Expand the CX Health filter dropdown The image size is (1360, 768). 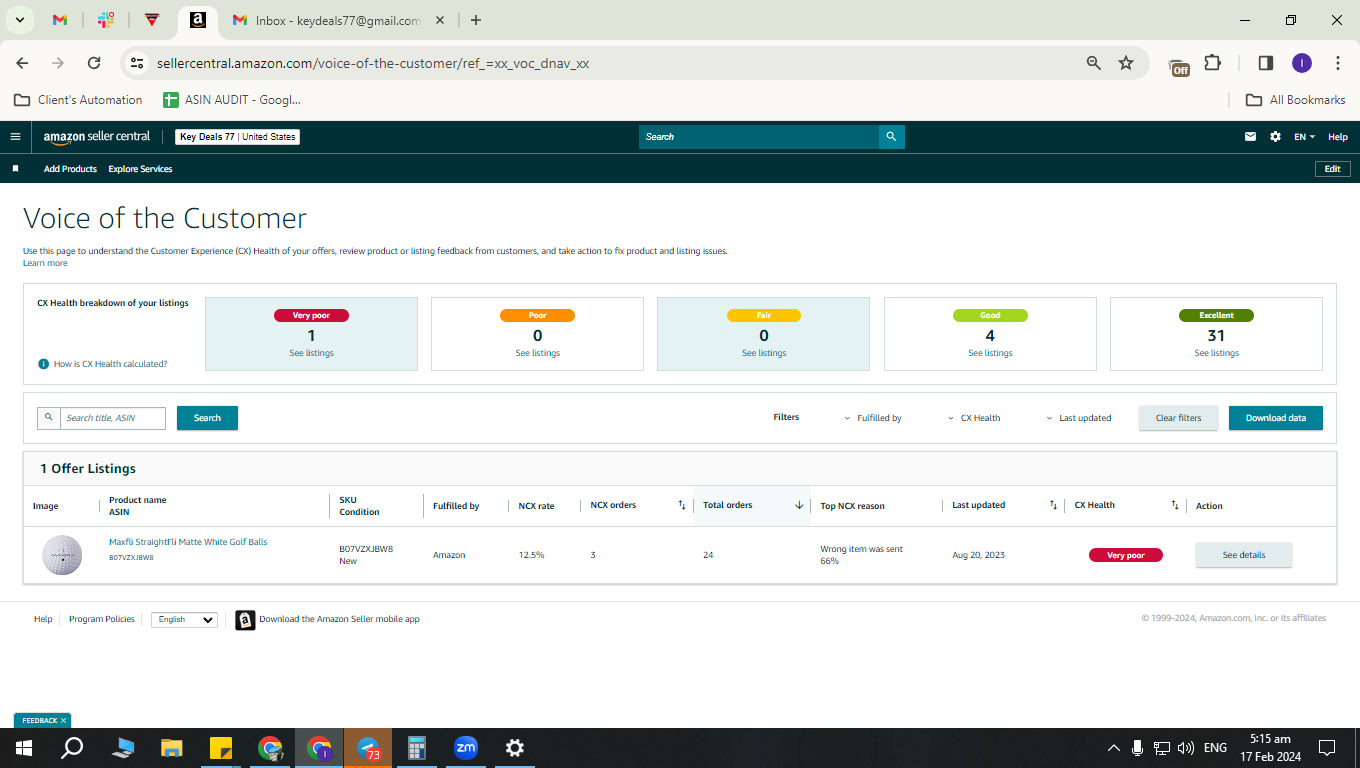(x=974, y=418)
